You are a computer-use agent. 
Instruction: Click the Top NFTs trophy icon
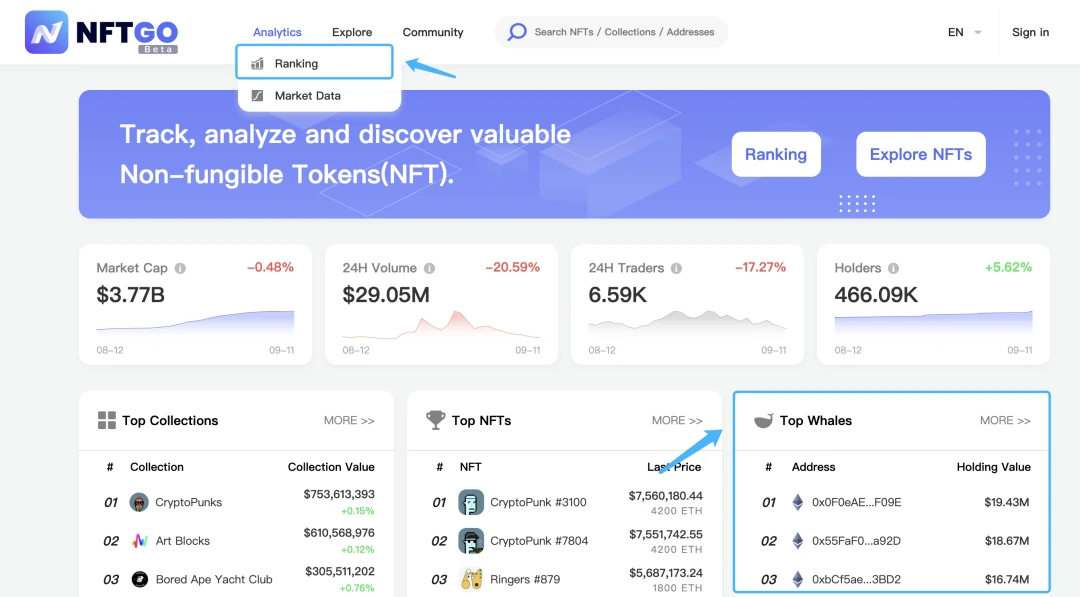(435, 419)
